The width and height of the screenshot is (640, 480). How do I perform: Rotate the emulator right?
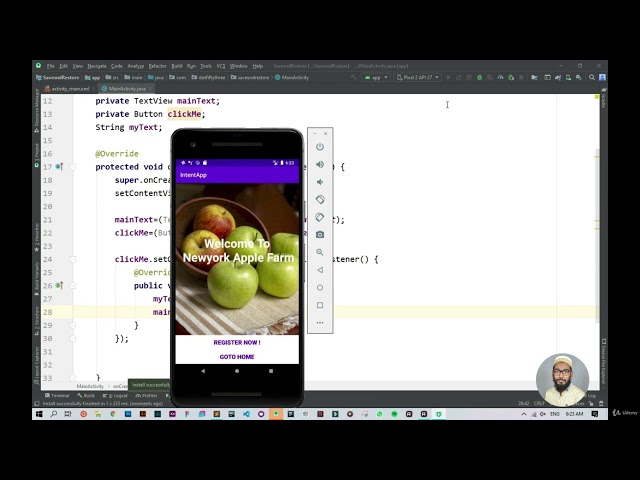click(320, 217)
